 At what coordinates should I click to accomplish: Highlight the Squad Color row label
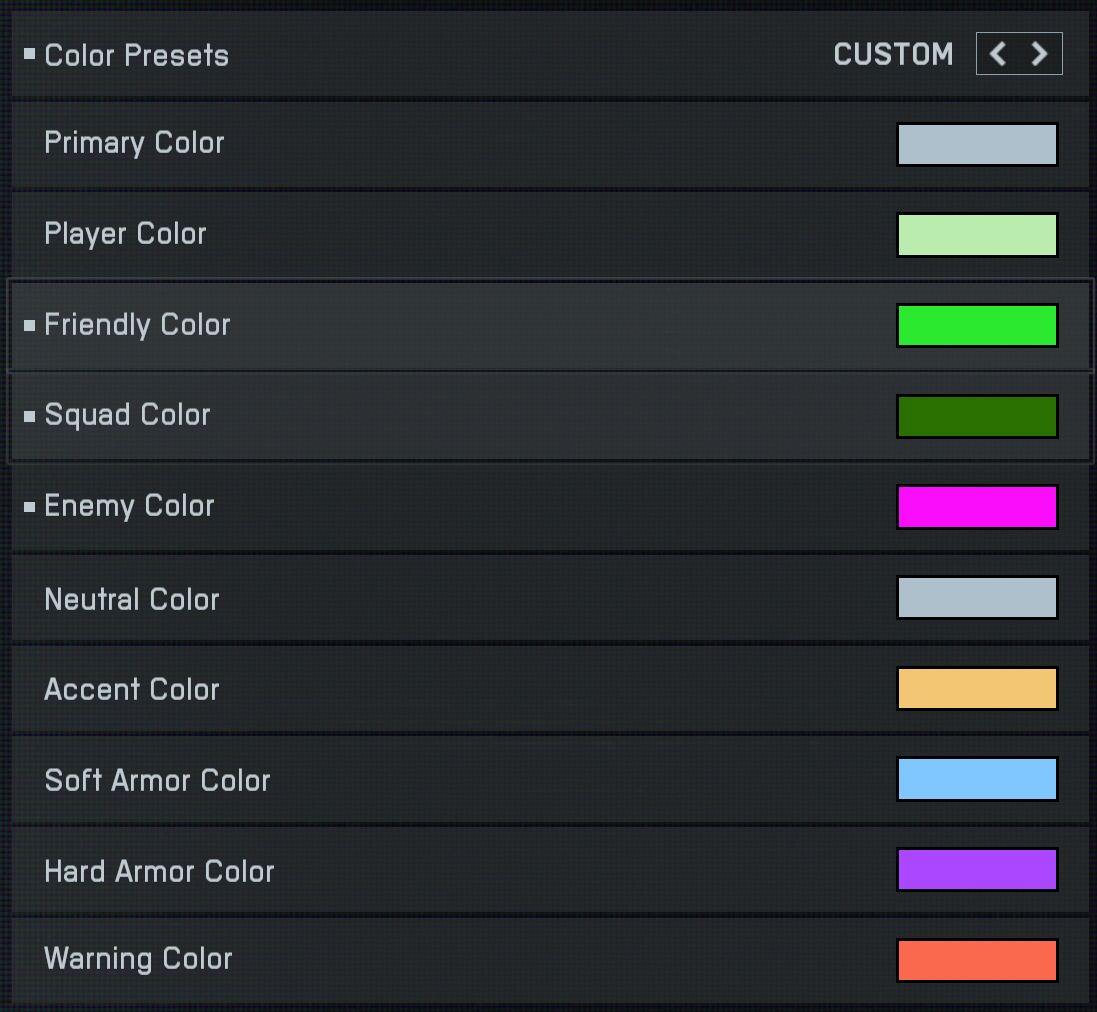coord(127,415)
